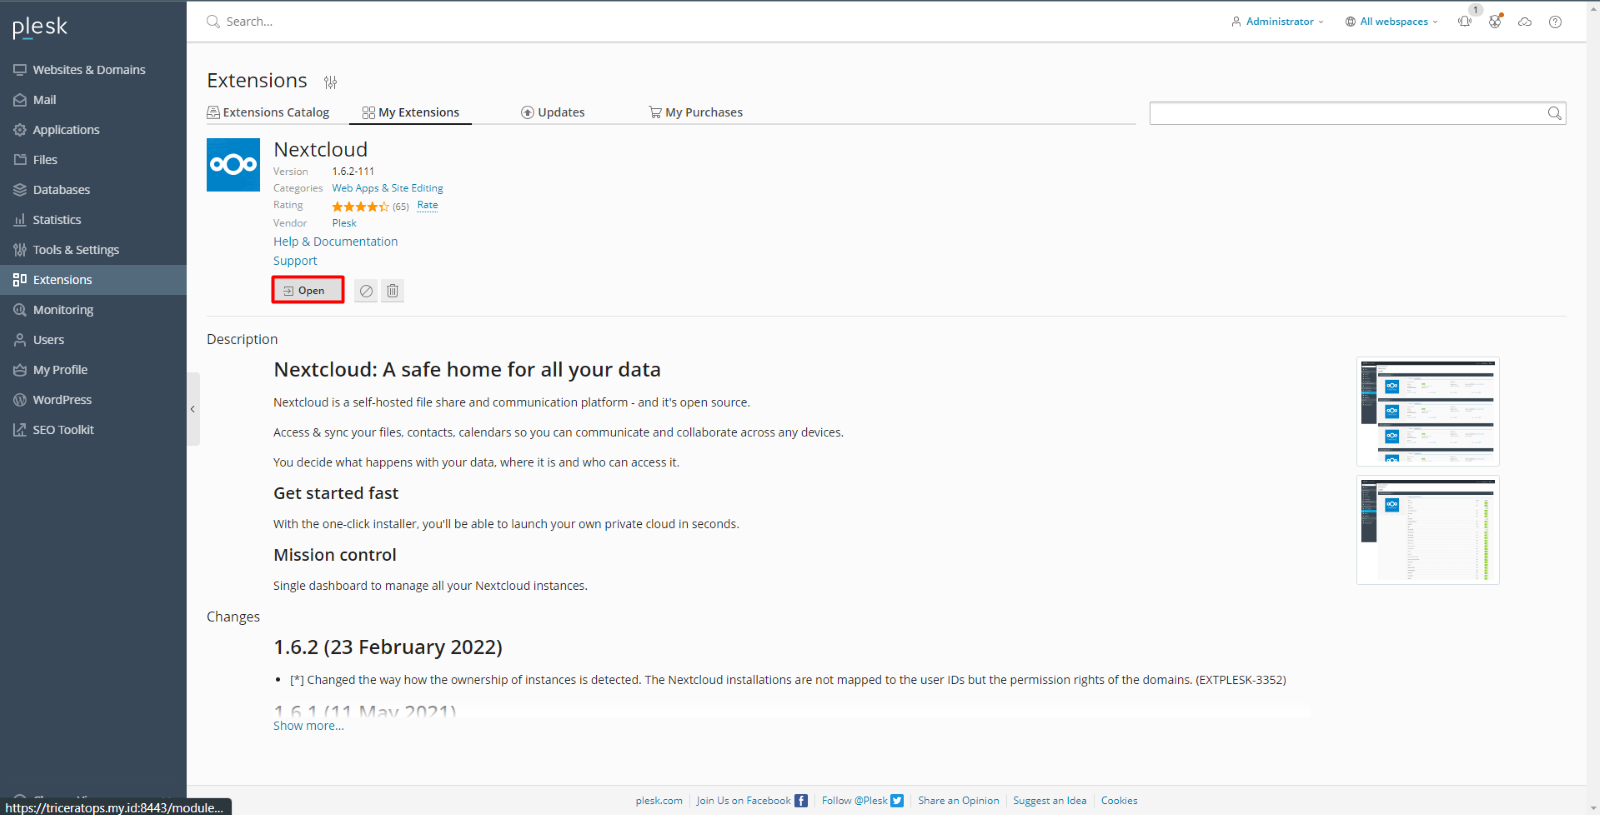Click plesk.com footer link

tap(659, 801)
